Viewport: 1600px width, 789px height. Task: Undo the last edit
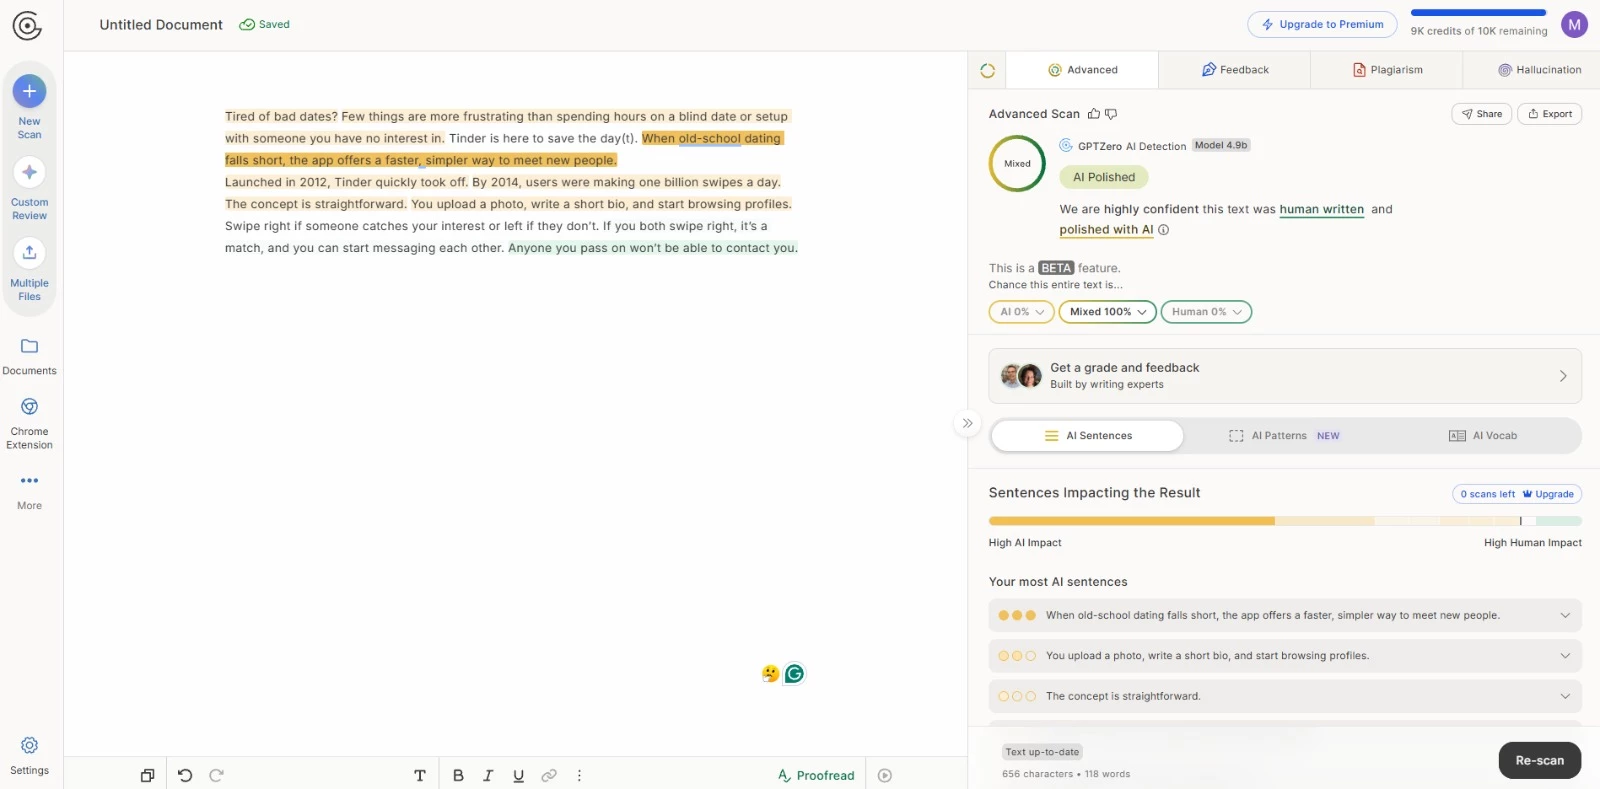[x=185, y=775]
